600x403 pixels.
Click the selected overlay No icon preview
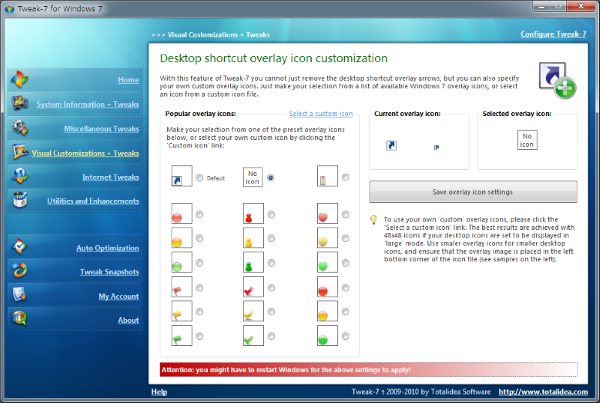[x=527, y=140]
